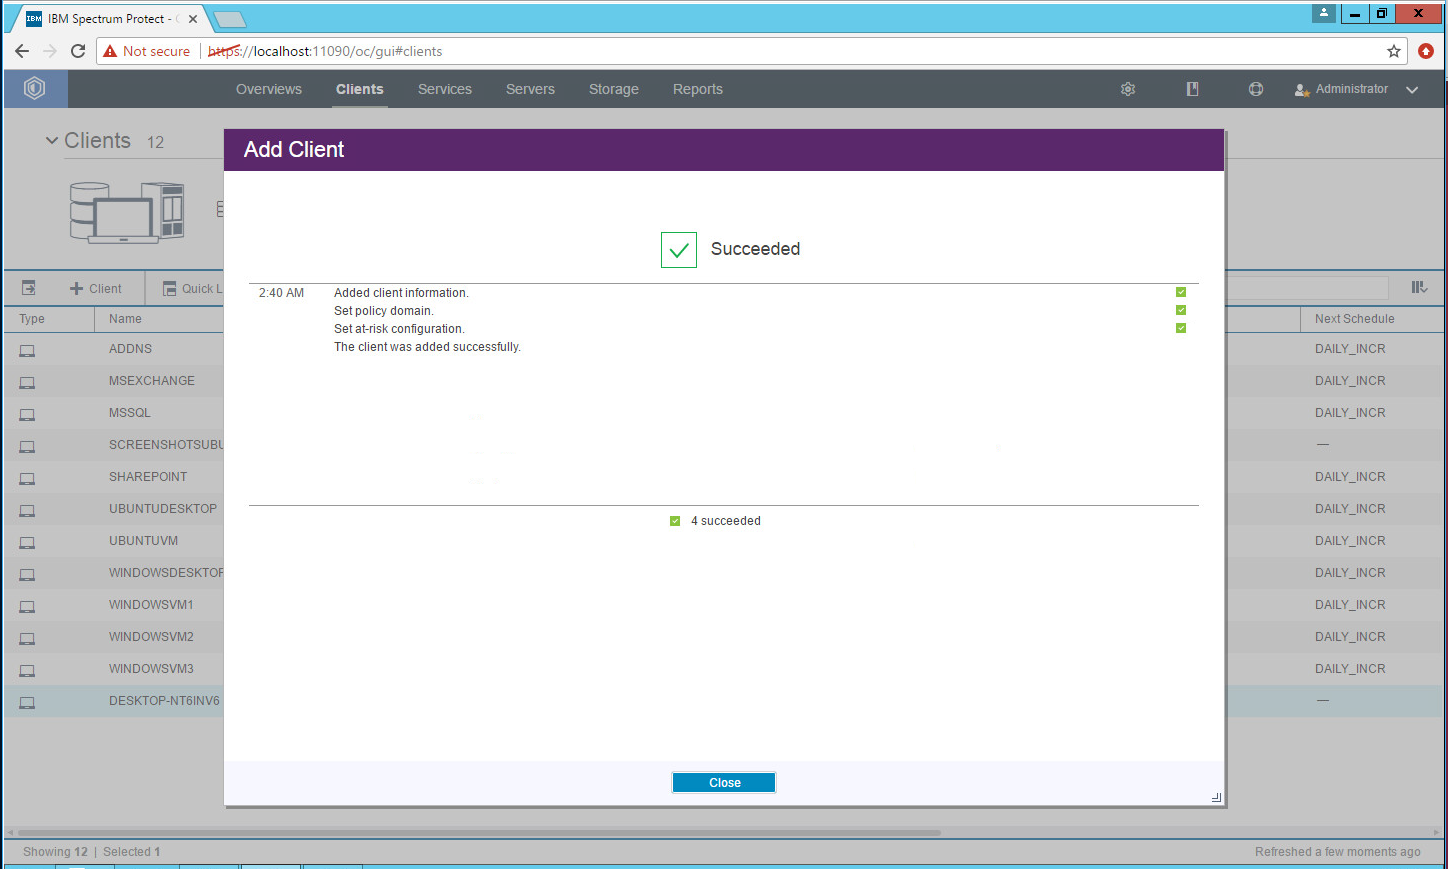Bookmark this page with the star icon
The height and width of the screenshot is (869, 1448).
click(x=1393, y=51)
